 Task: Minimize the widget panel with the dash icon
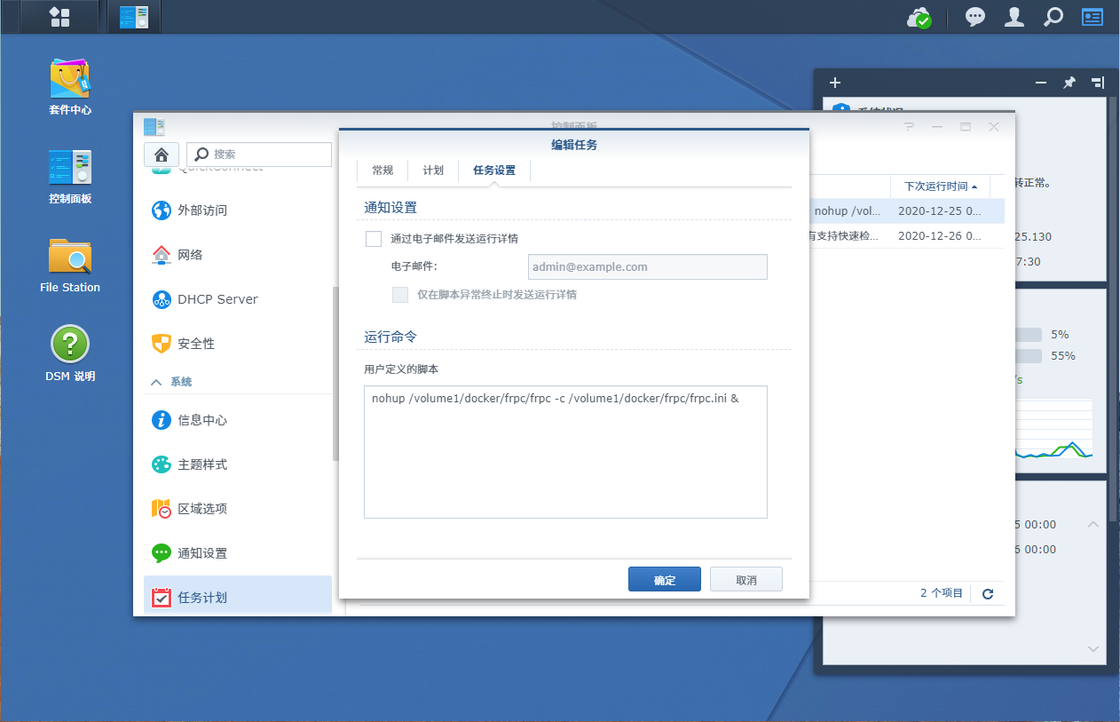[x=1041, y=83]
